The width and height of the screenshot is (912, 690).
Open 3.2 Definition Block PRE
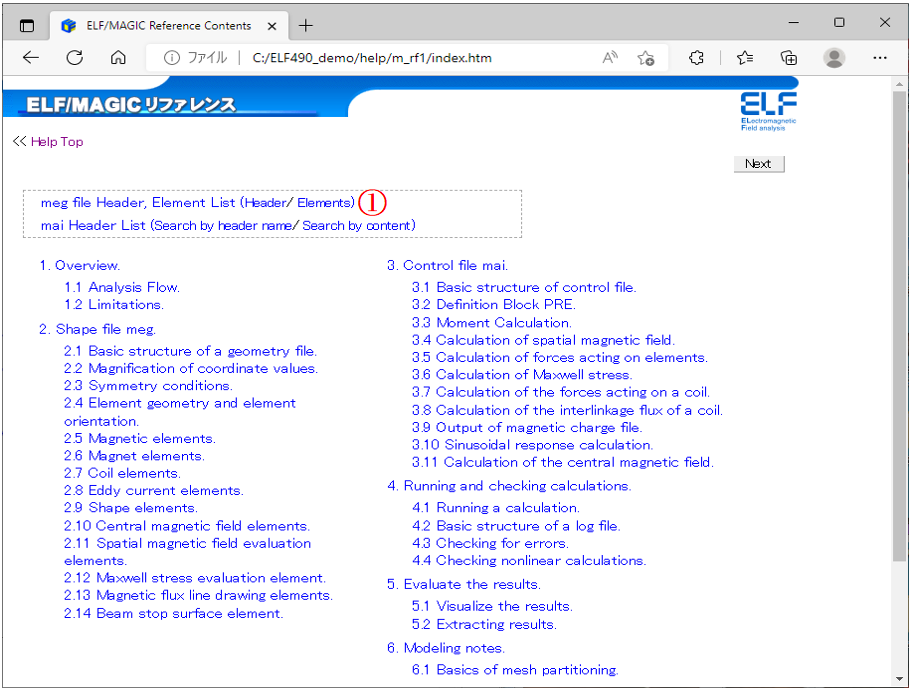pyautogui.click(x=494, y=305)
